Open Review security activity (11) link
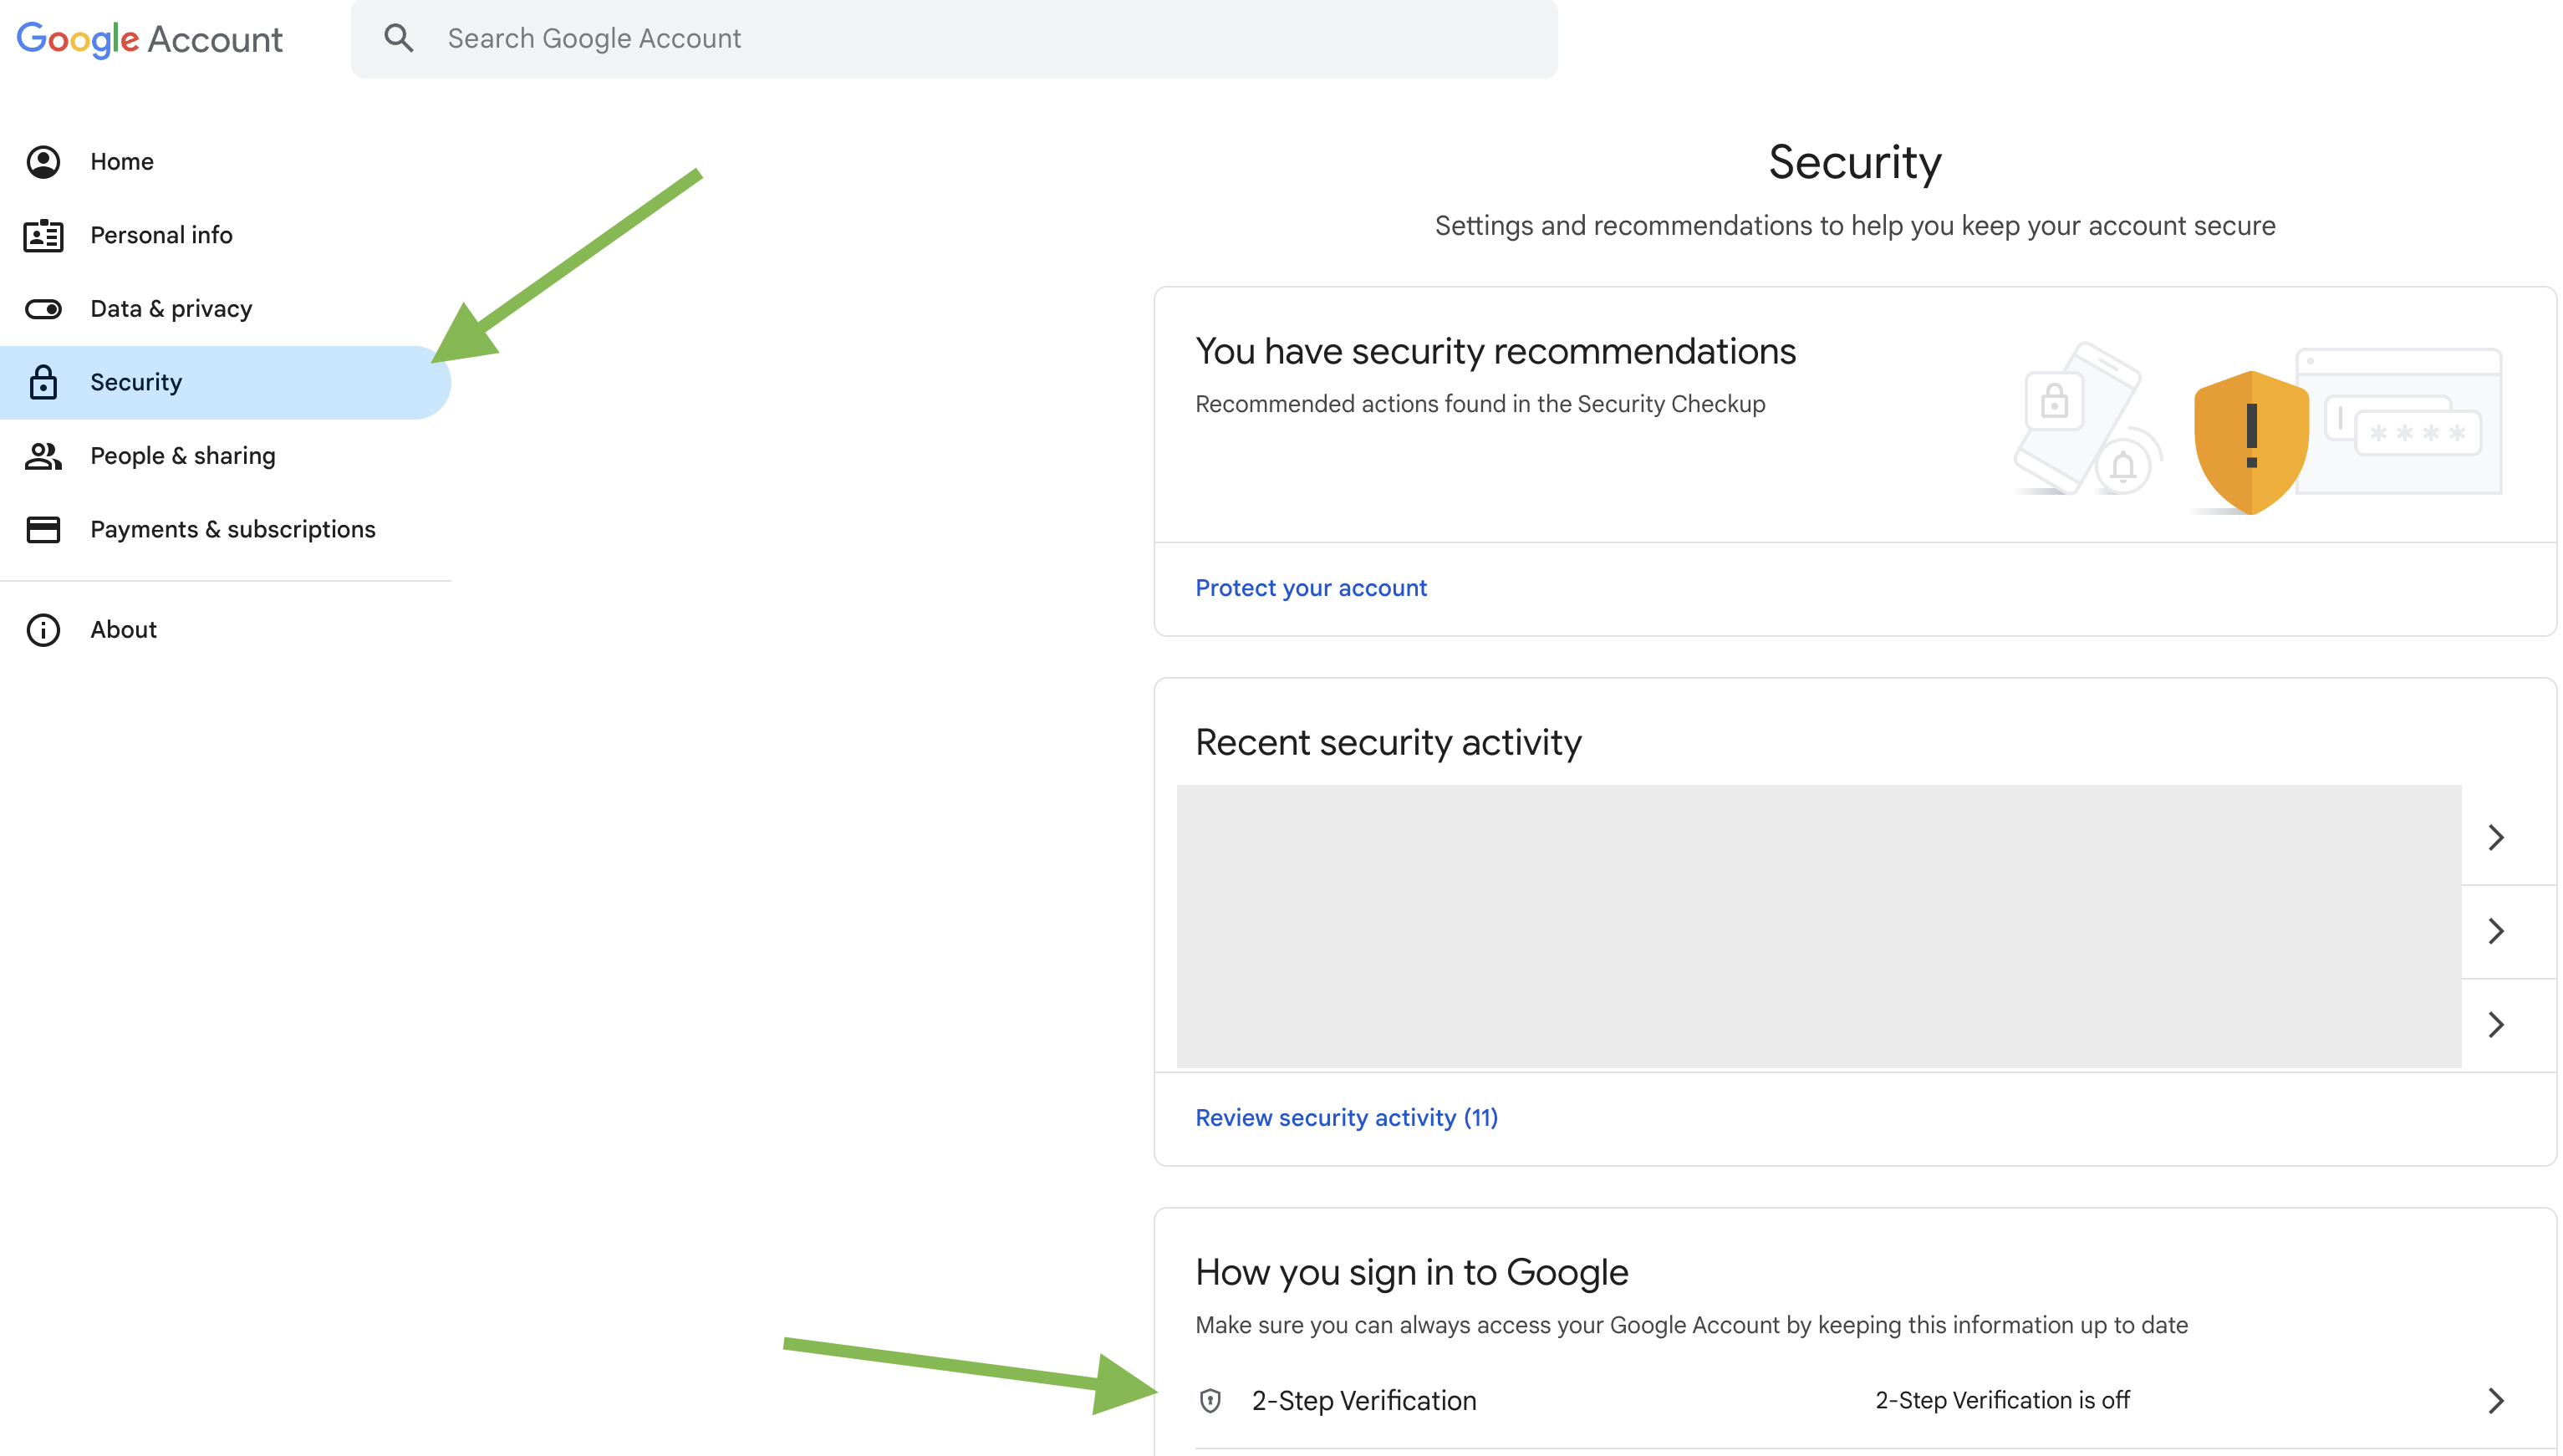The width and height of the screenshot is (2563, 1456). (1346, 1117)
